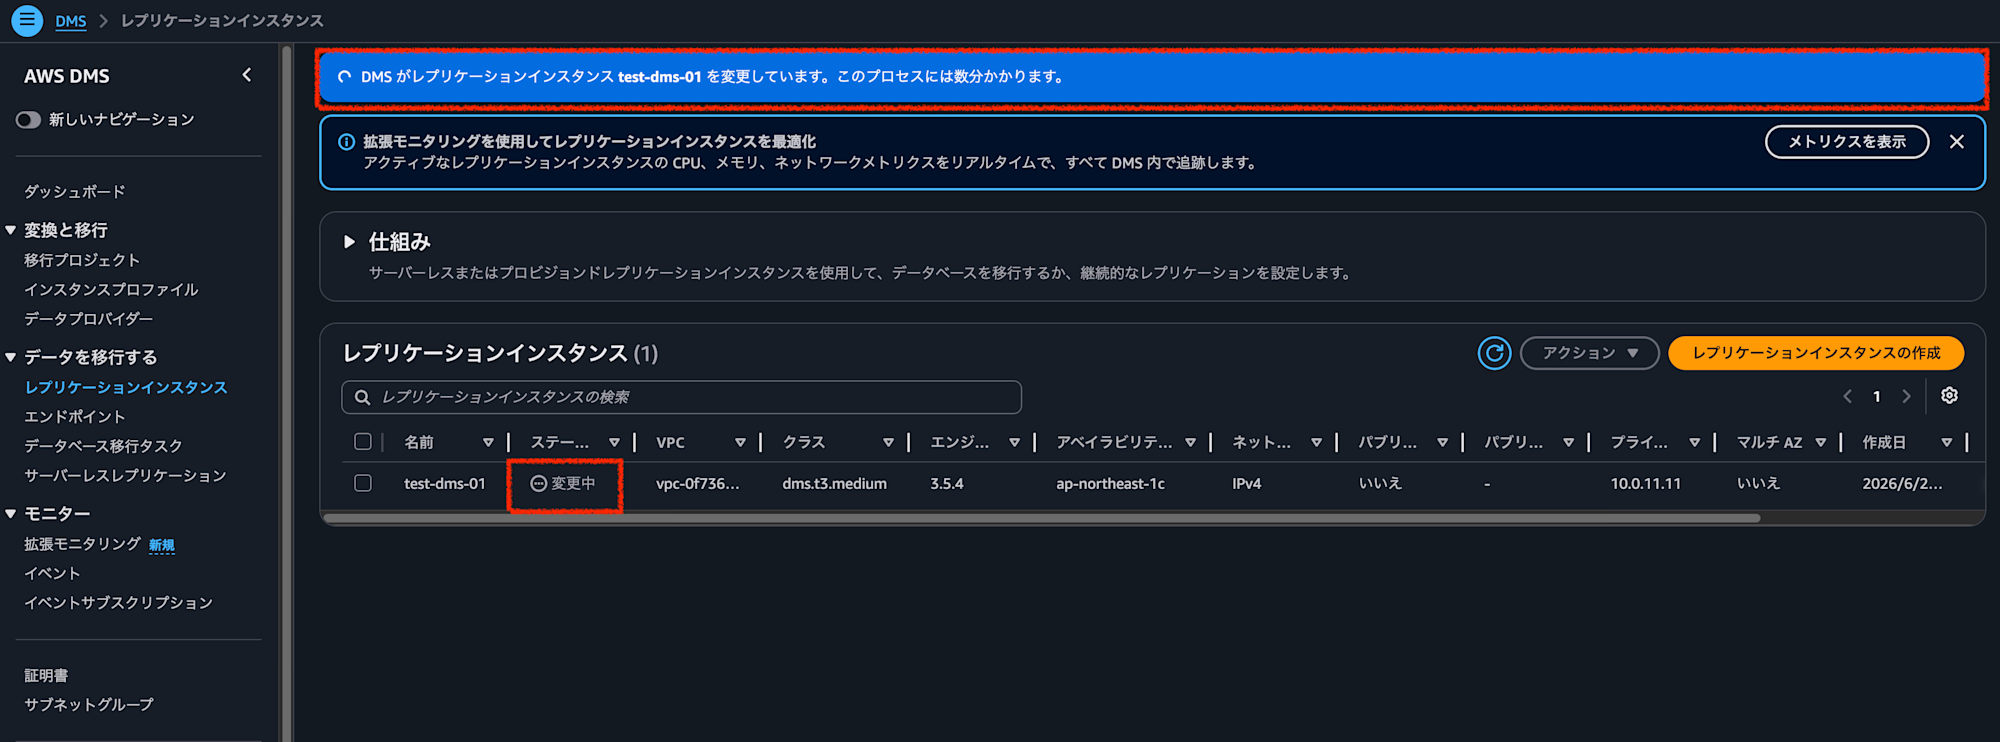
Task: Select レプリケーションインスタンス in sidebar
Action: click(126, 387)
